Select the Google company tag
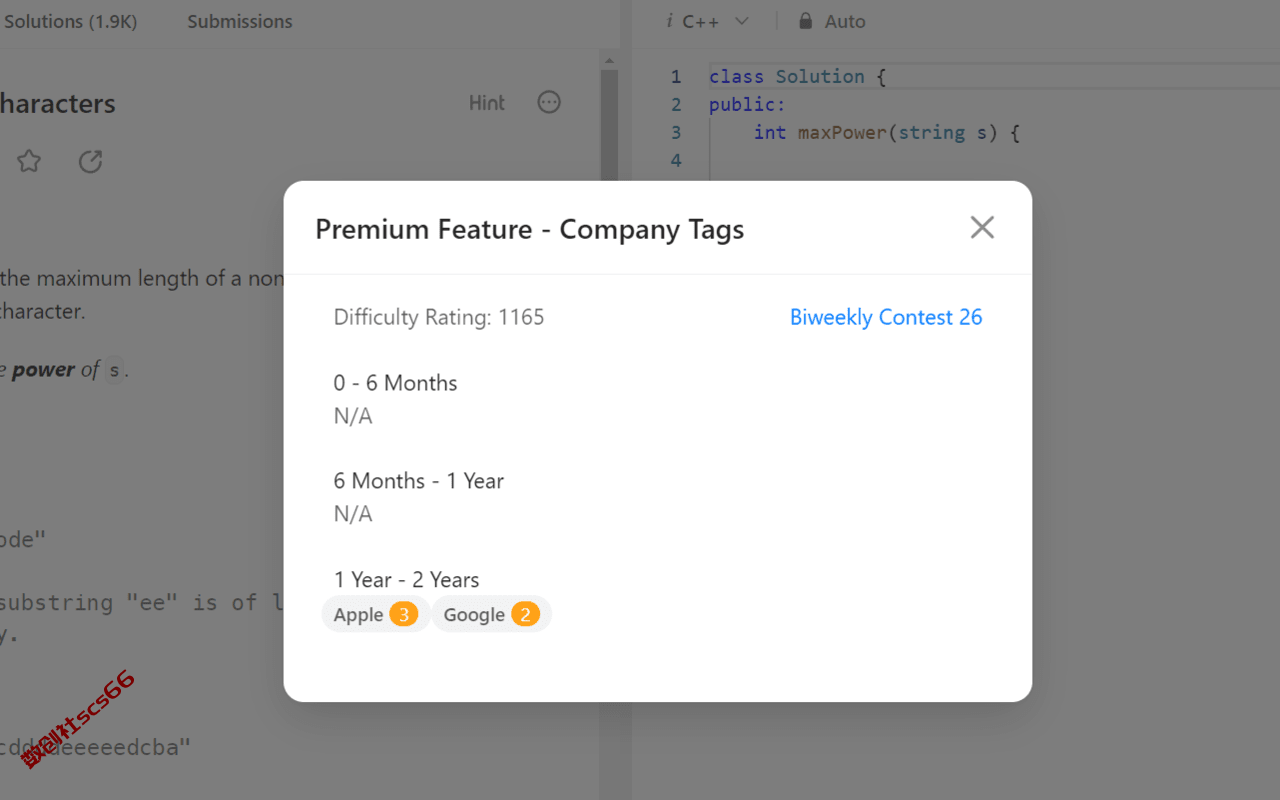Viewport: 1280px width, 800px height. point(491,614)
